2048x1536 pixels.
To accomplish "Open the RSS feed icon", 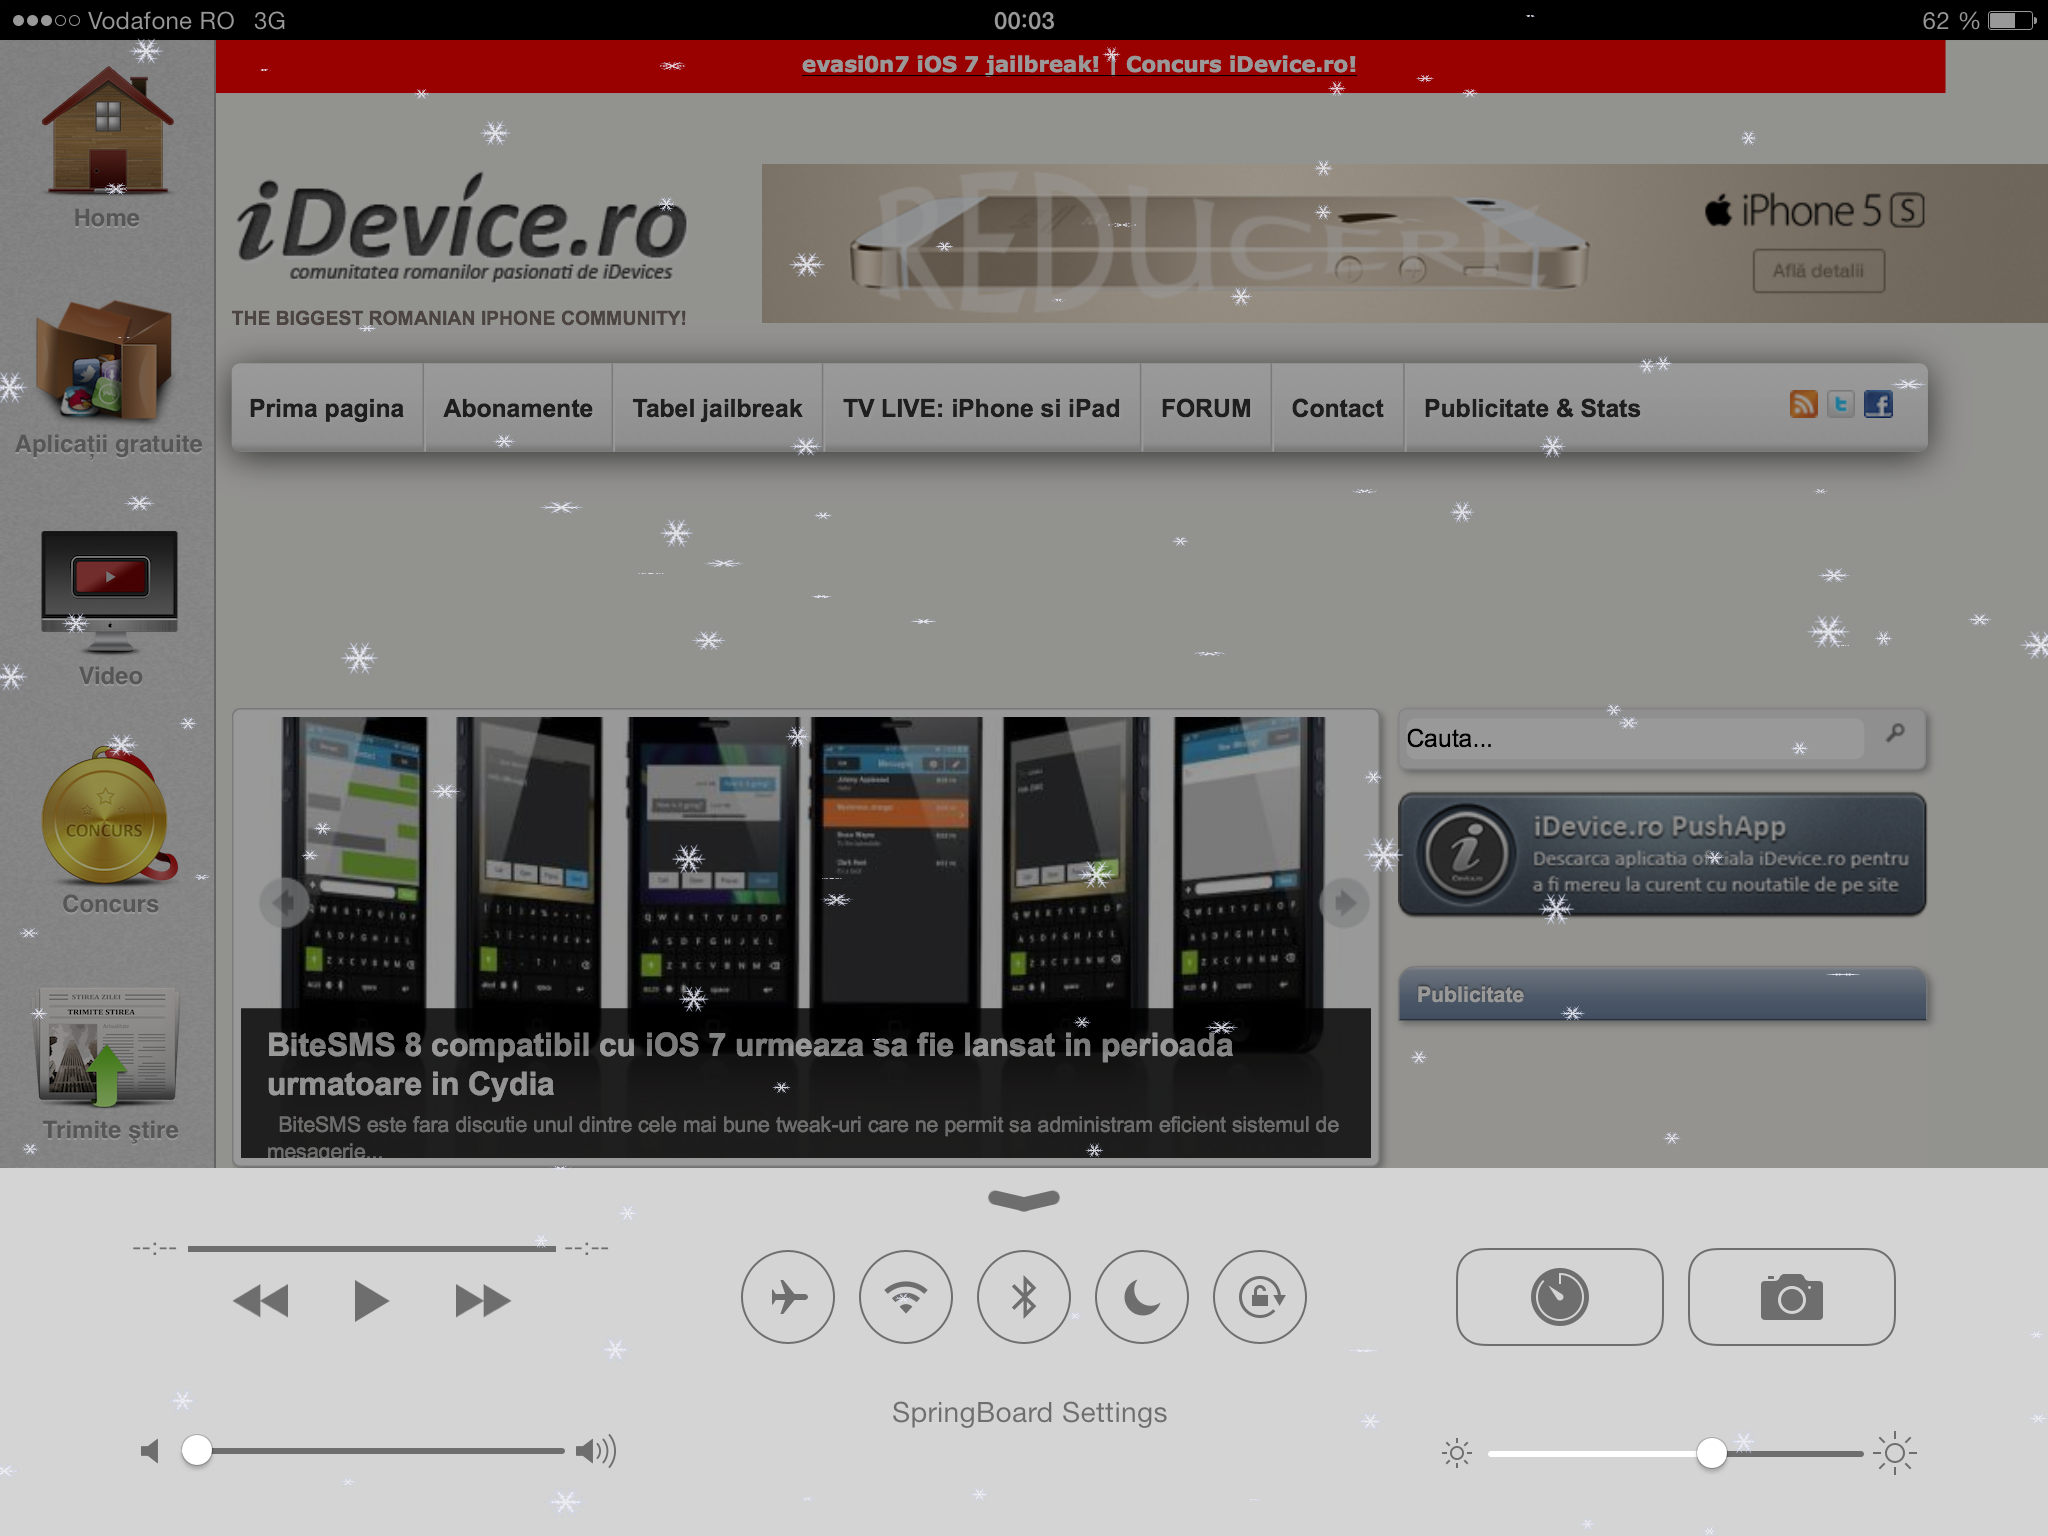I will click(1803, 404).
